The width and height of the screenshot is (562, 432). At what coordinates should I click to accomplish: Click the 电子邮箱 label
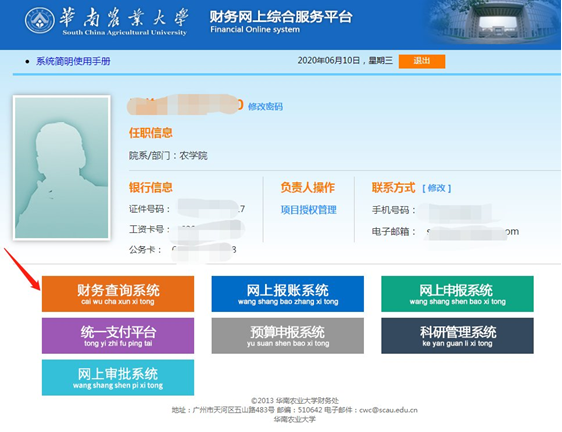(394, 232)
